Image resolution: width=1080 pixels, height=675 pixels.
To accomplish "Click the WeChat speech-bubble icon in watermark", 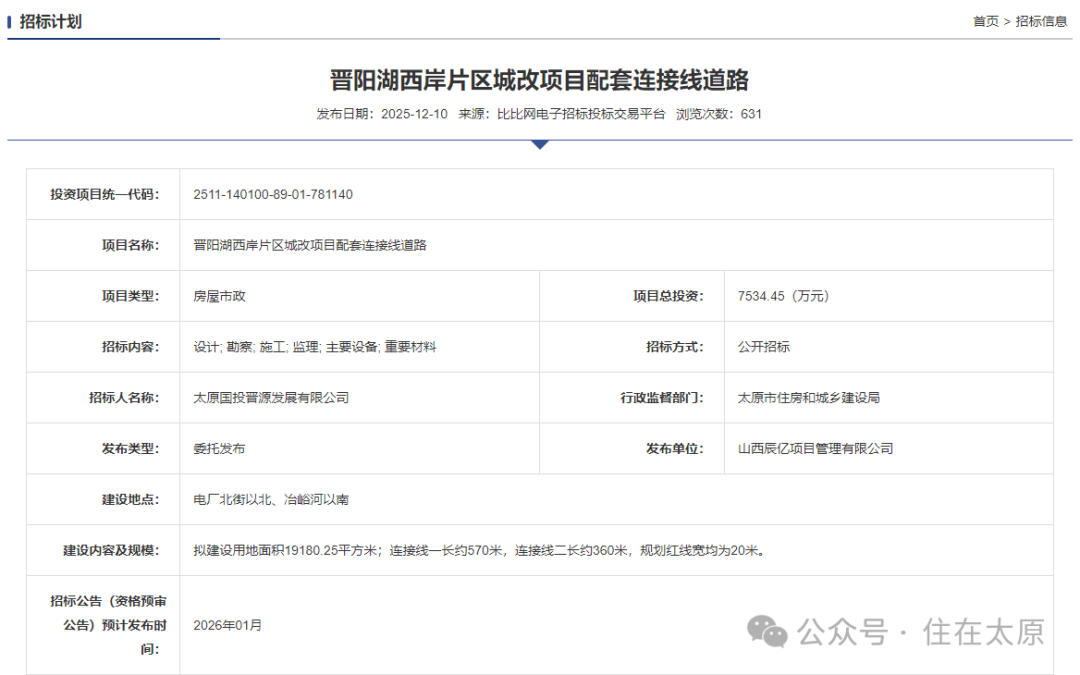I will pyautogui.click(x=769, y=630).
